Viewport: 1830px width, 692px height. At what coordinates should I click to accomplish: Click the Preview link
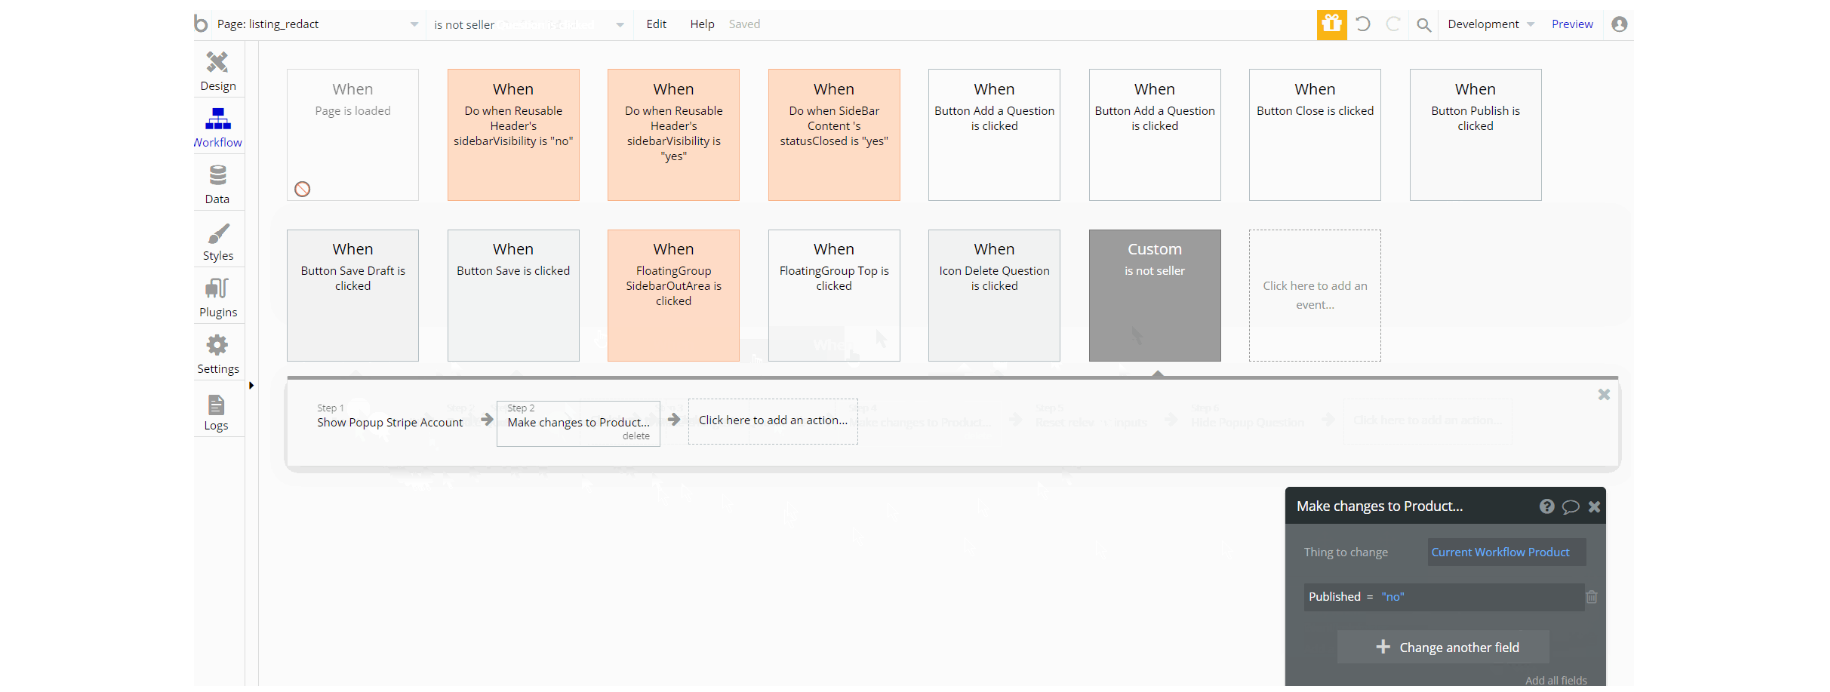coord(1572,24)
